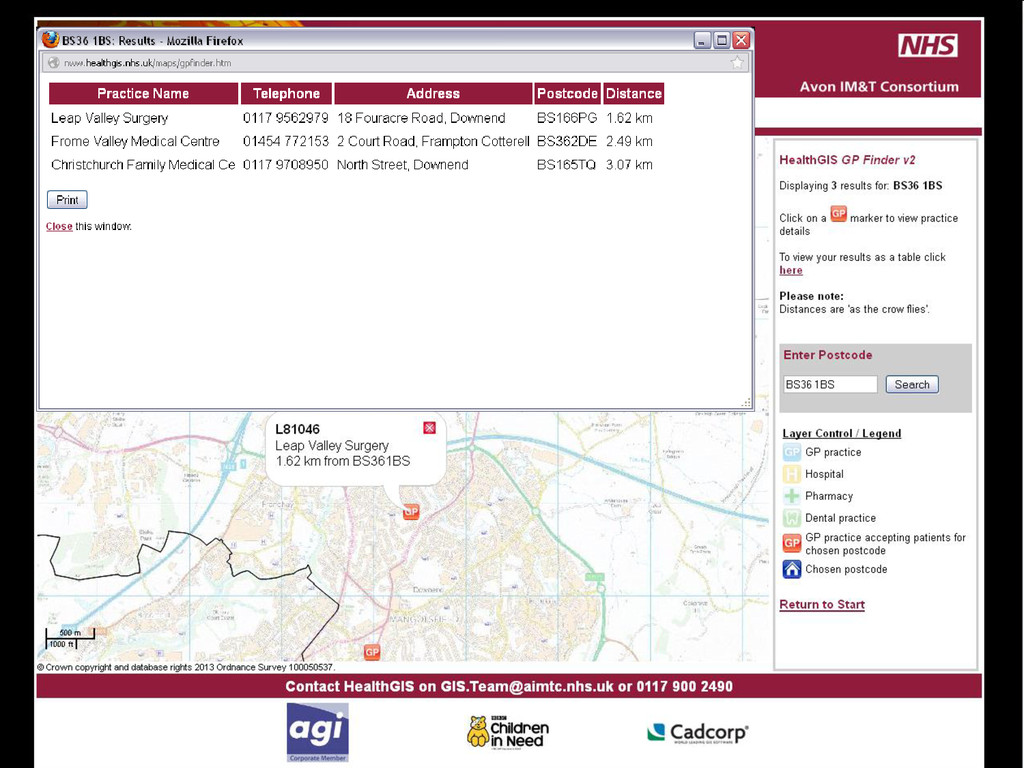The width and height of the screenshot is (1024, 768).
Task: Click the Distance column header
Action: click(633, 93)
